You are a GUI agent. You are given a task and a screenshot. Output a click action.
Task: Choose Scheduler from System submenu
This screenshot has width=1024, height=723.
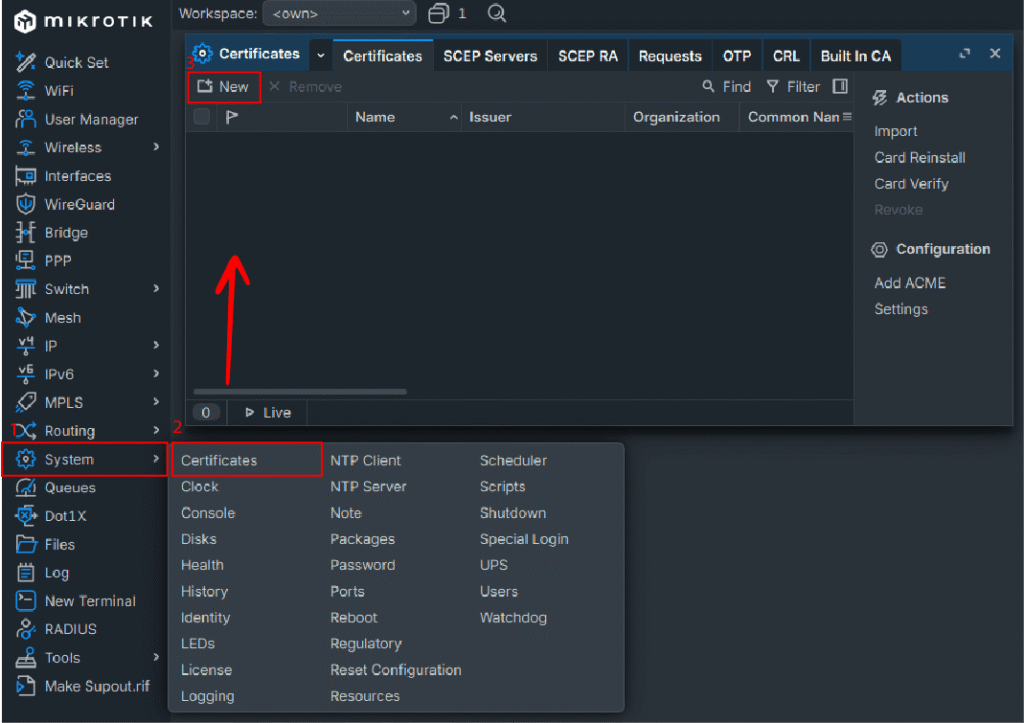(x=513, y=460)
